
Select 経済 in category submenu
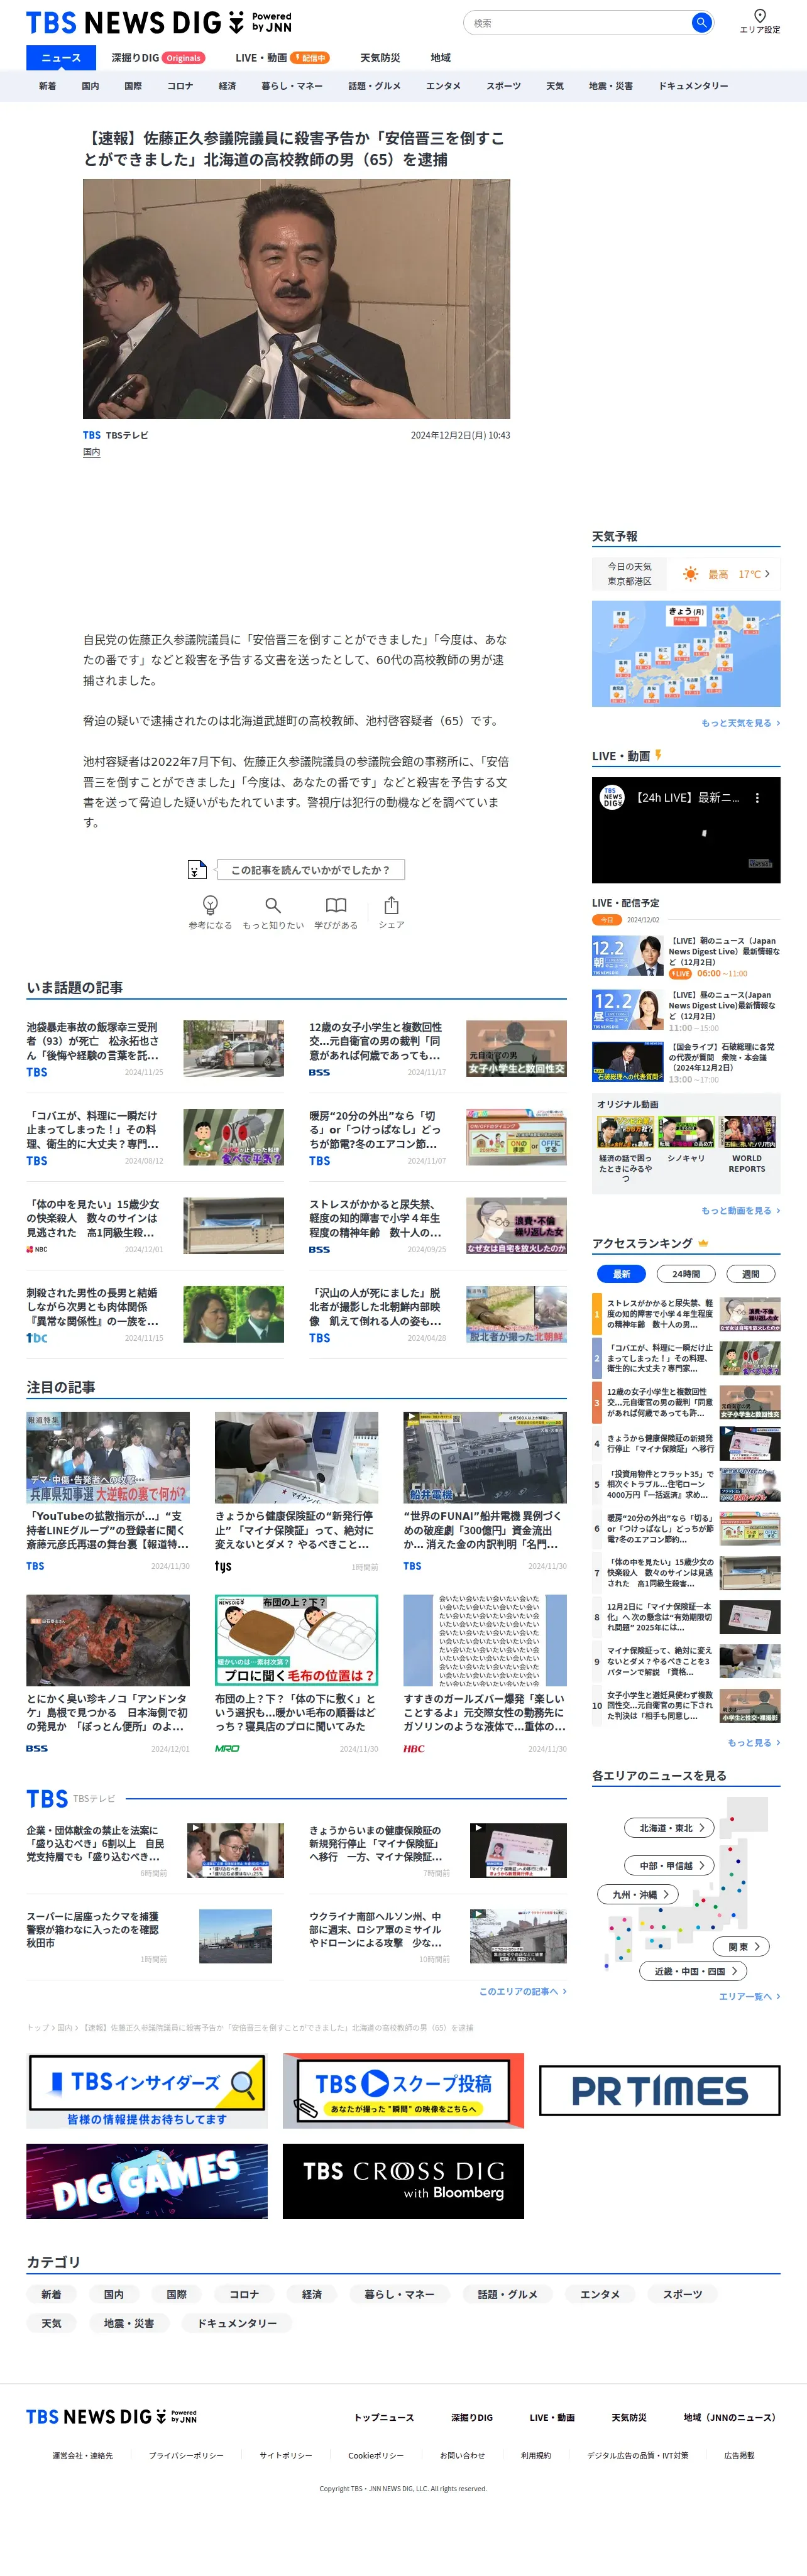pos(227,86)
